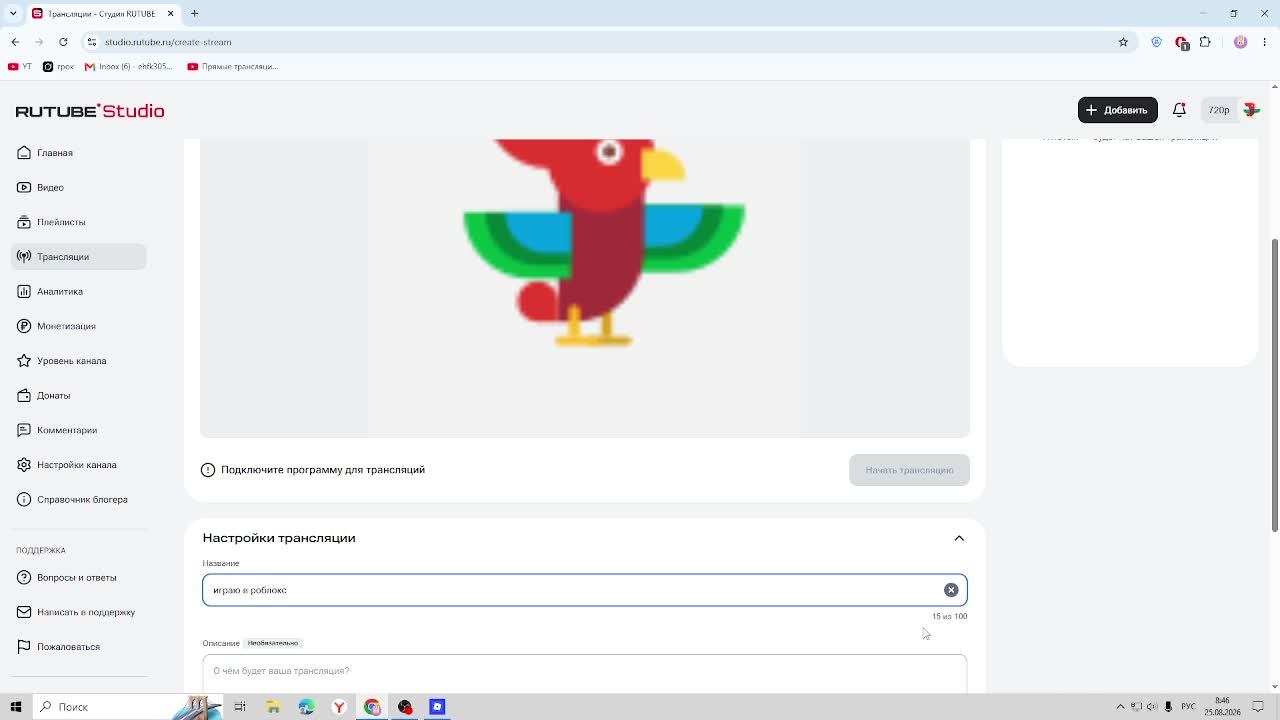Image resolution: width=1280 pixels, height=720 pixels.
Task: Click the Донаты wallet icon
Action: (24, 395)
